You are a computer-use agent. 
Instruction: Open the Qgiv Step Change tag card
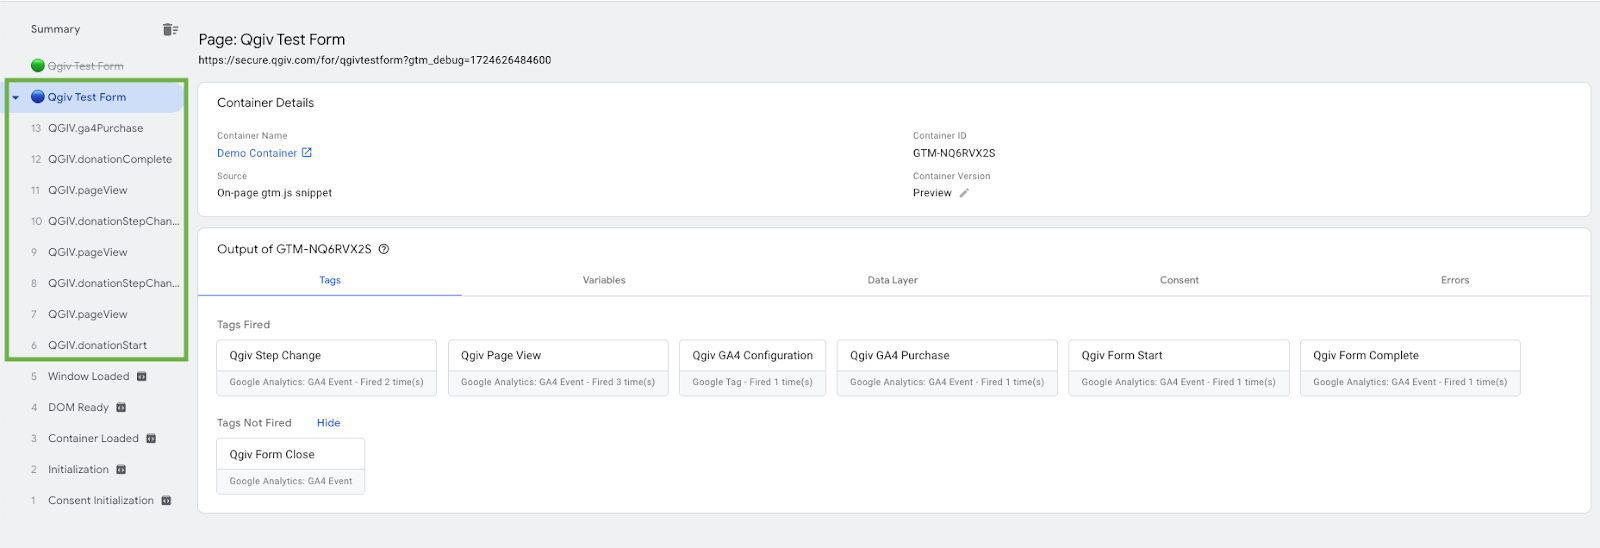(x=326, y=368)
